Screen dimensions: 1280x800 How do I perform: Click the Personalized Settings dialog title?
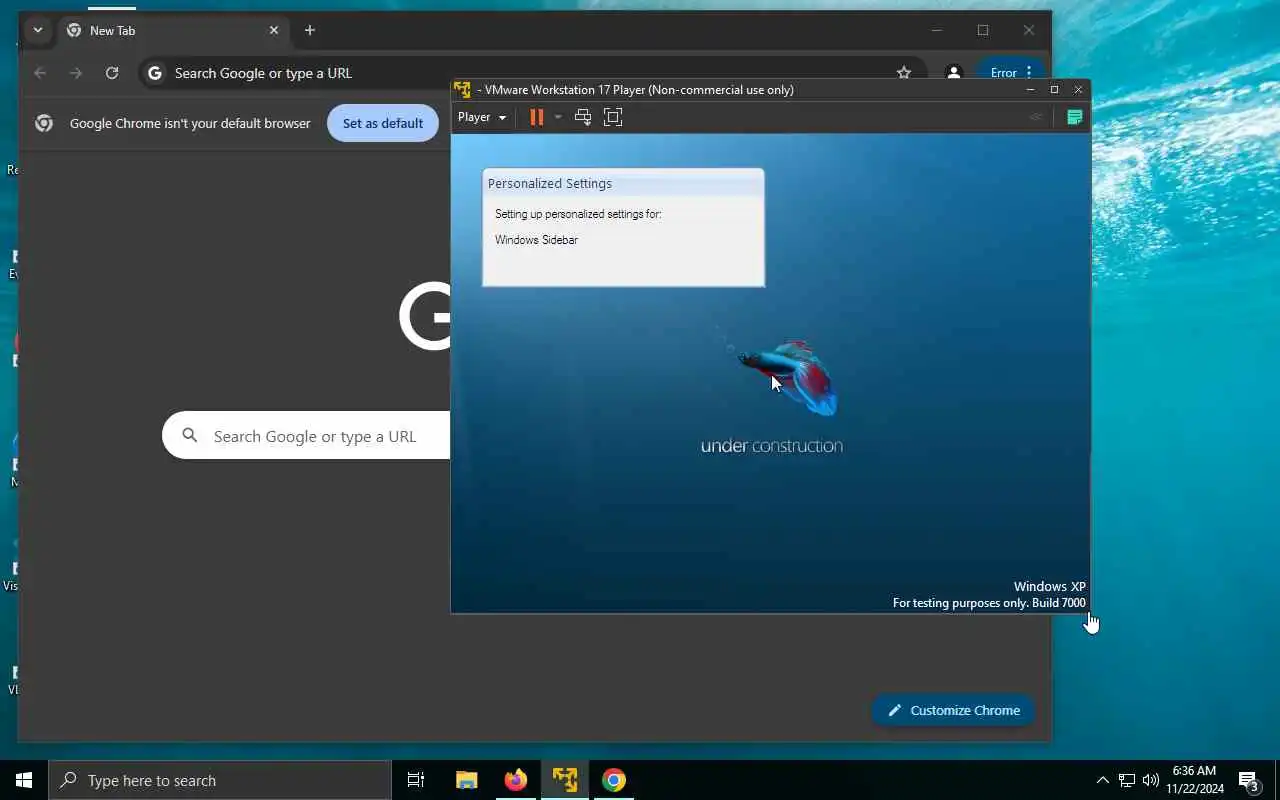(550, 183)
